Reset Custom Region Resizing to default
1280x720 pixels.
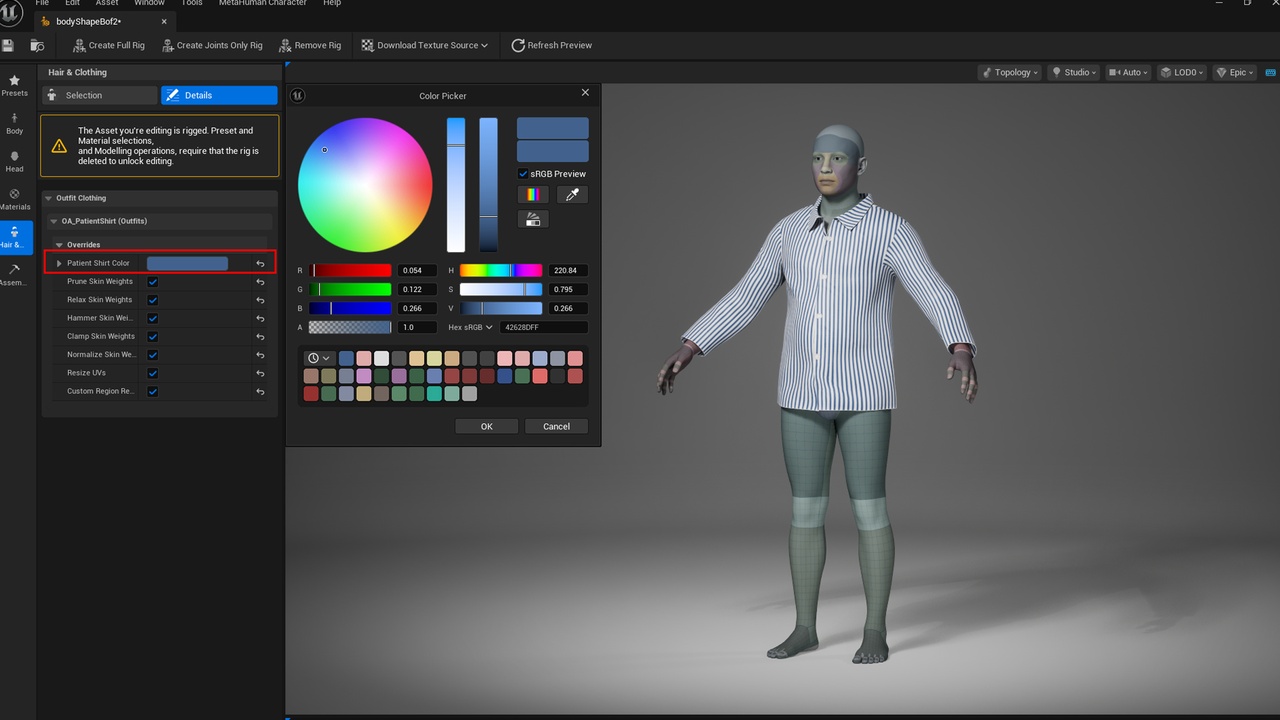(x=260, y=392)
